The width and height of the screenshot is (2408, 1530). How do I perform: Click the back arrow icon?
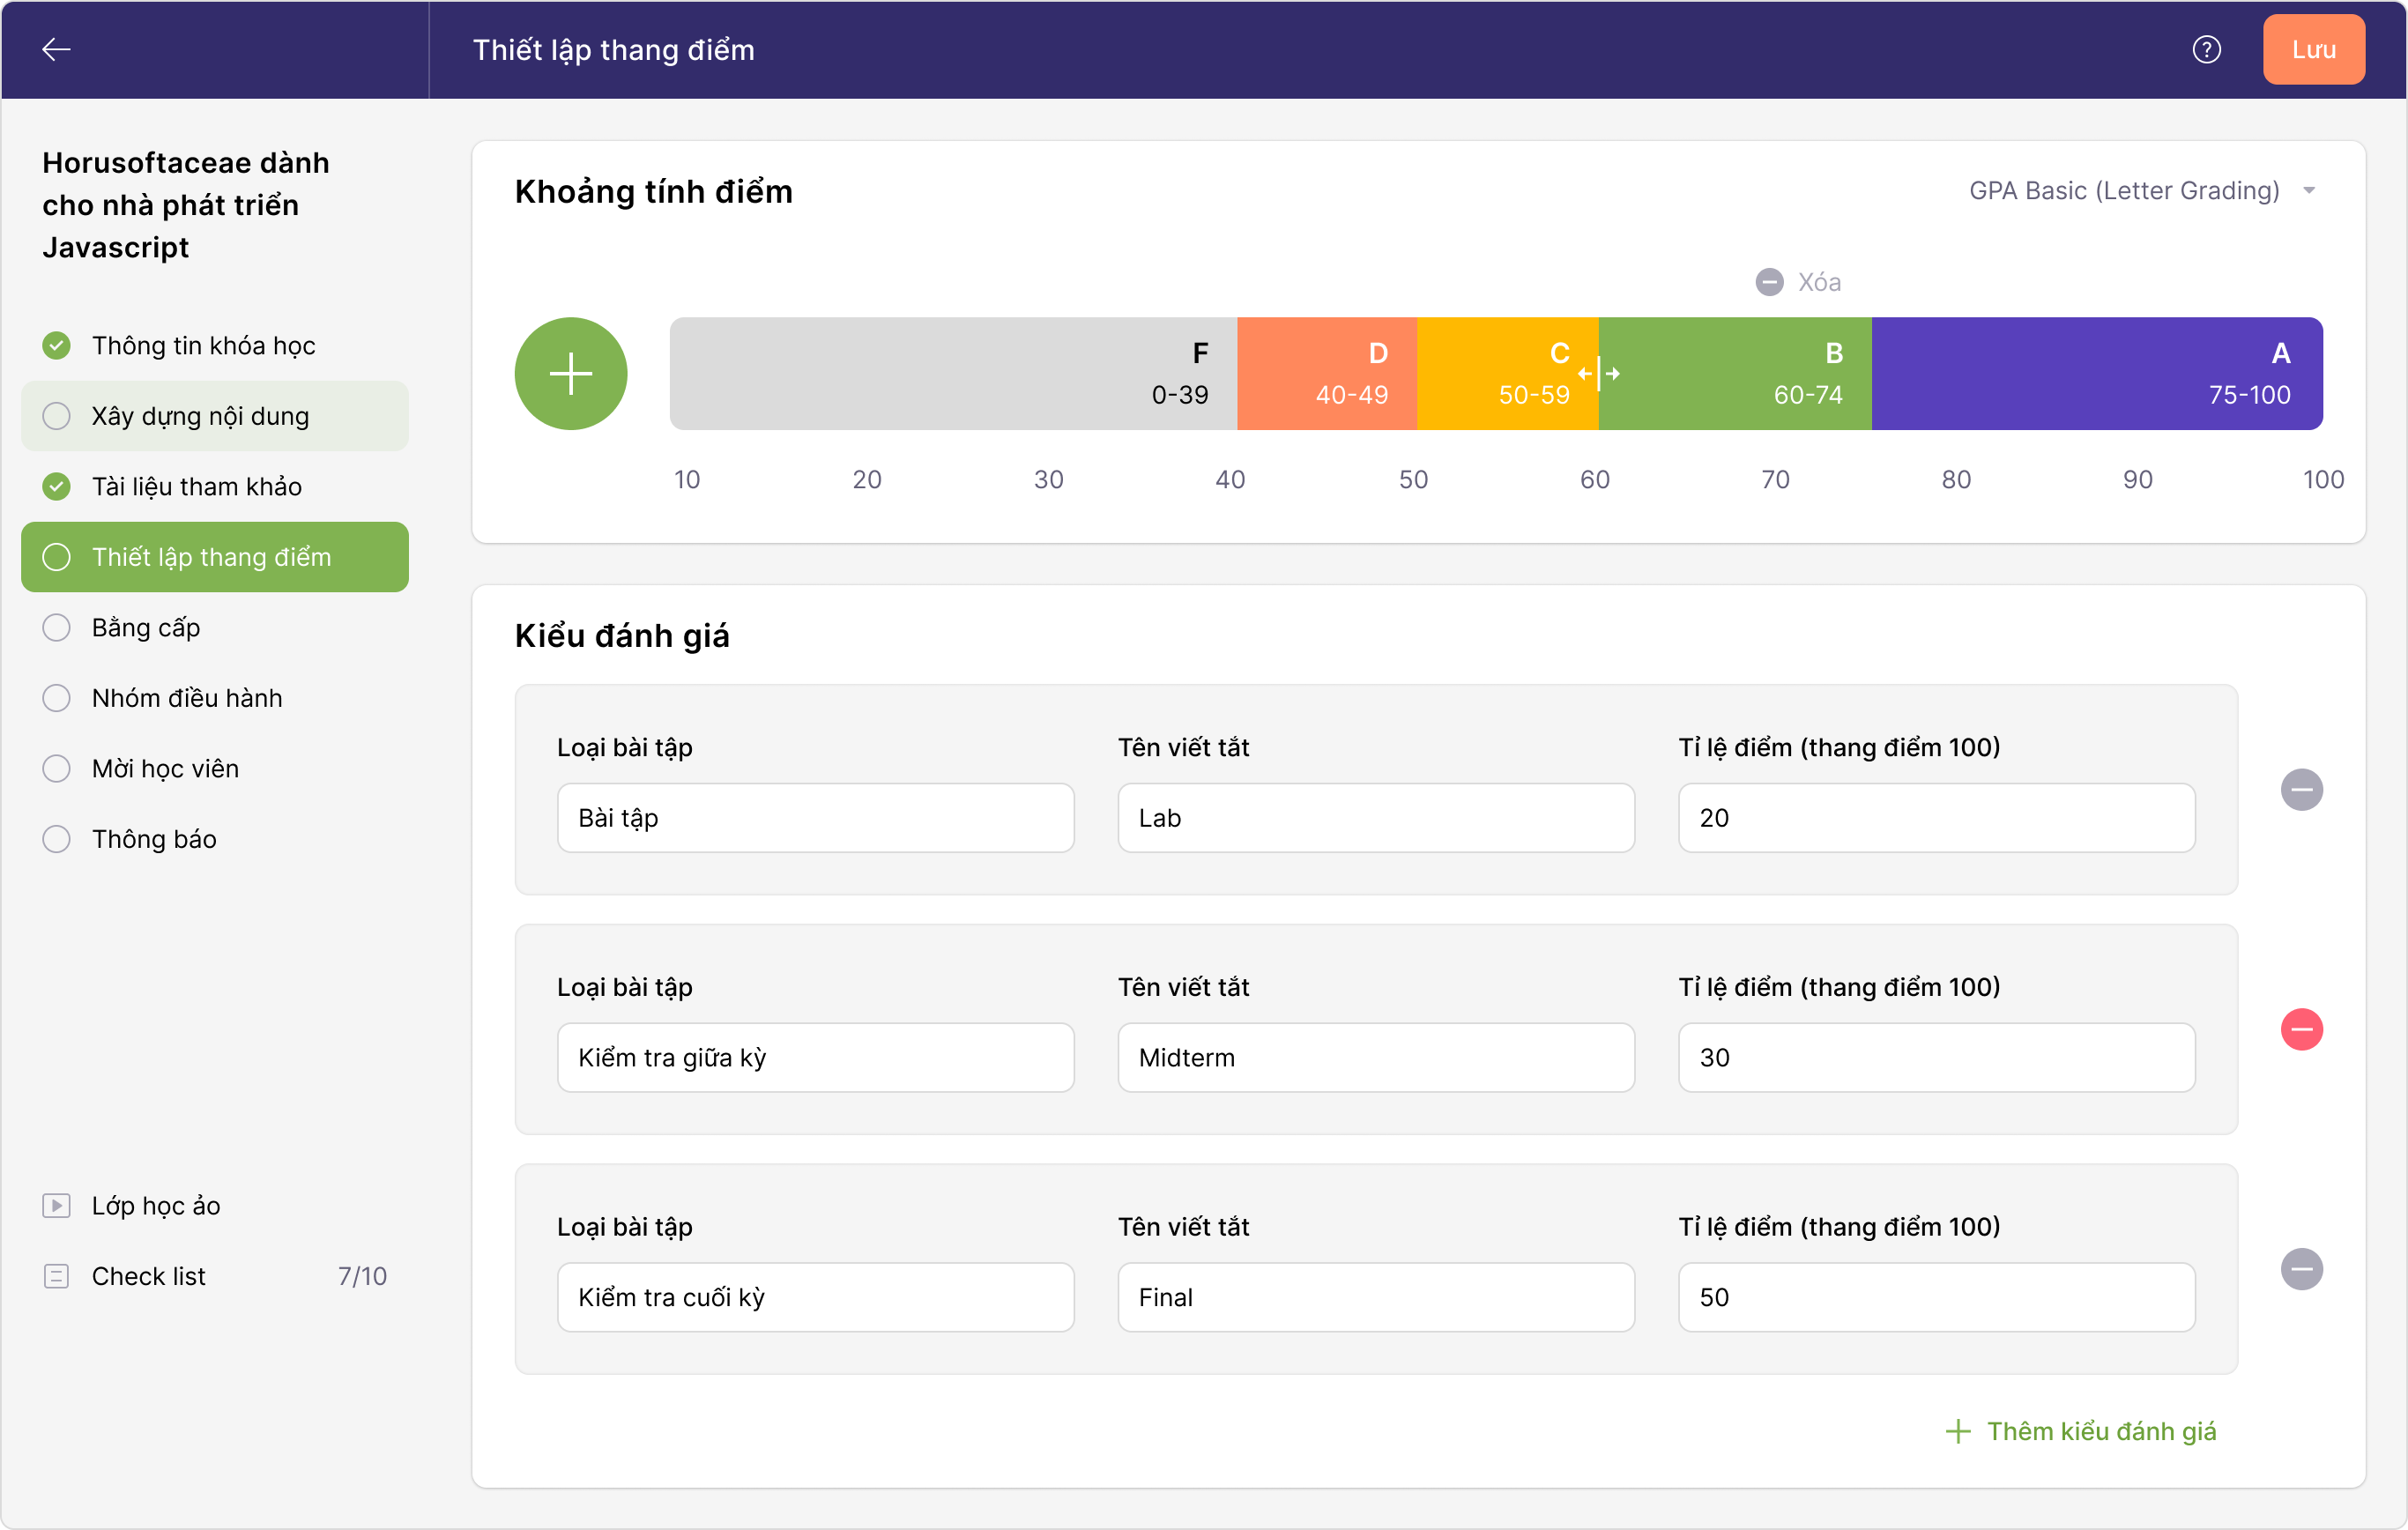[x=56, y=49]
